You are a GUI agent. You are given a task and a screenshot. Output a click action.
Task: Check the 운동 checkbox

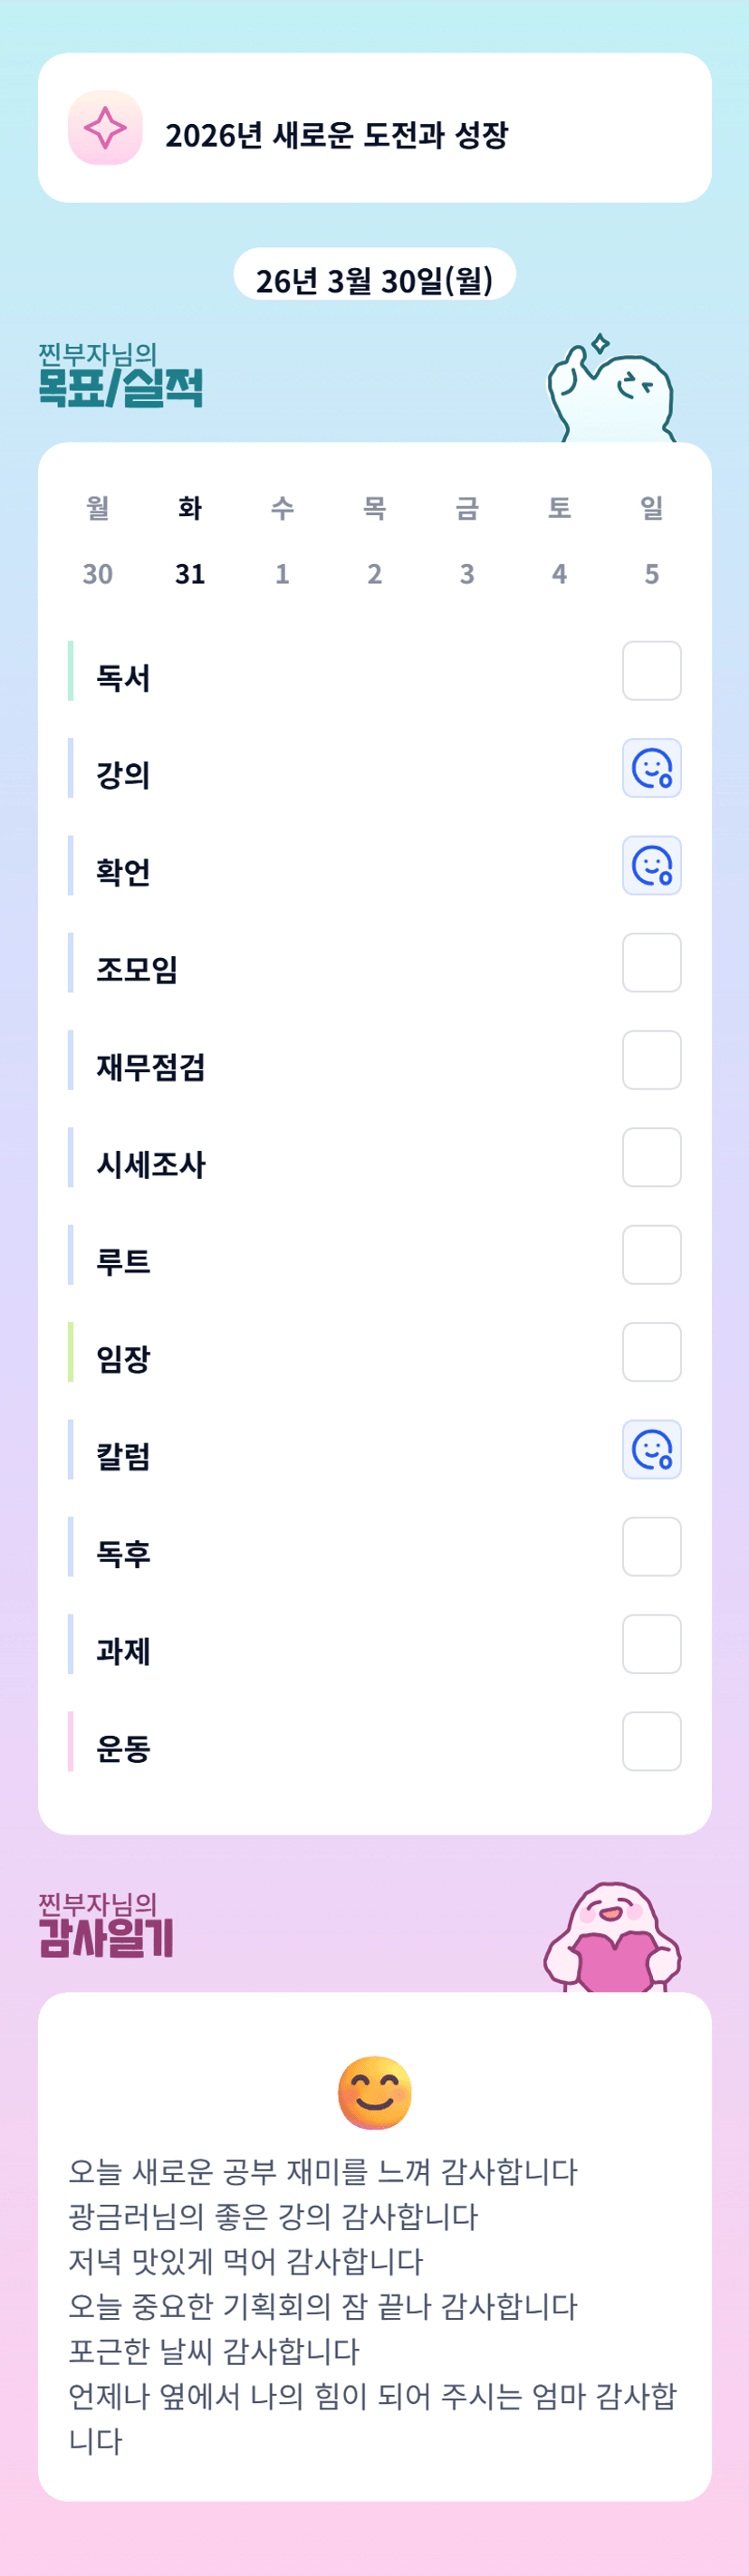point(651,1741)
